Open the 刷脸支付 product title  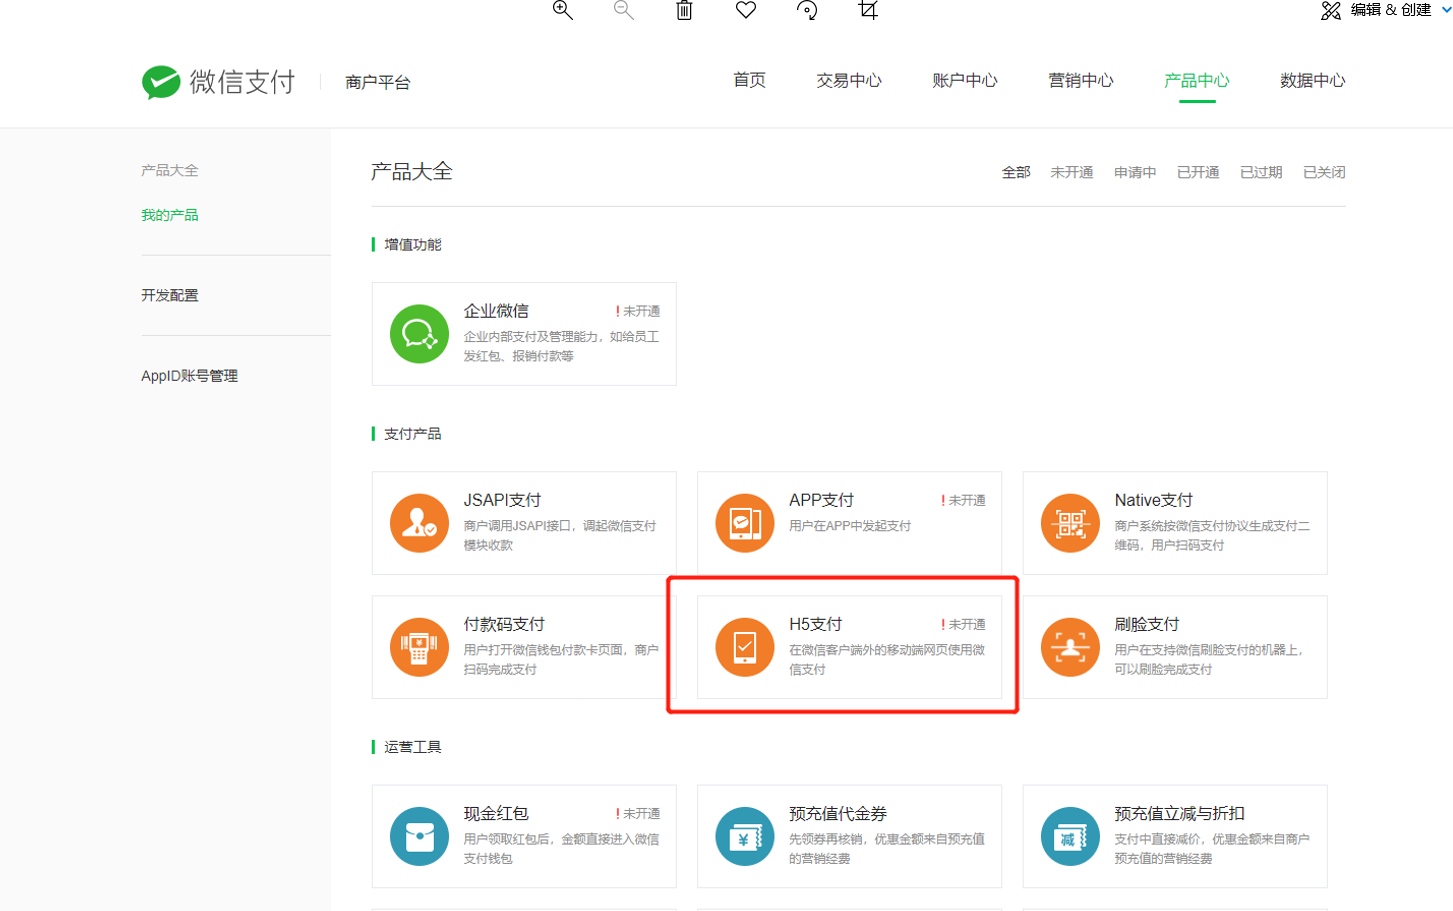click(1147, 624)
